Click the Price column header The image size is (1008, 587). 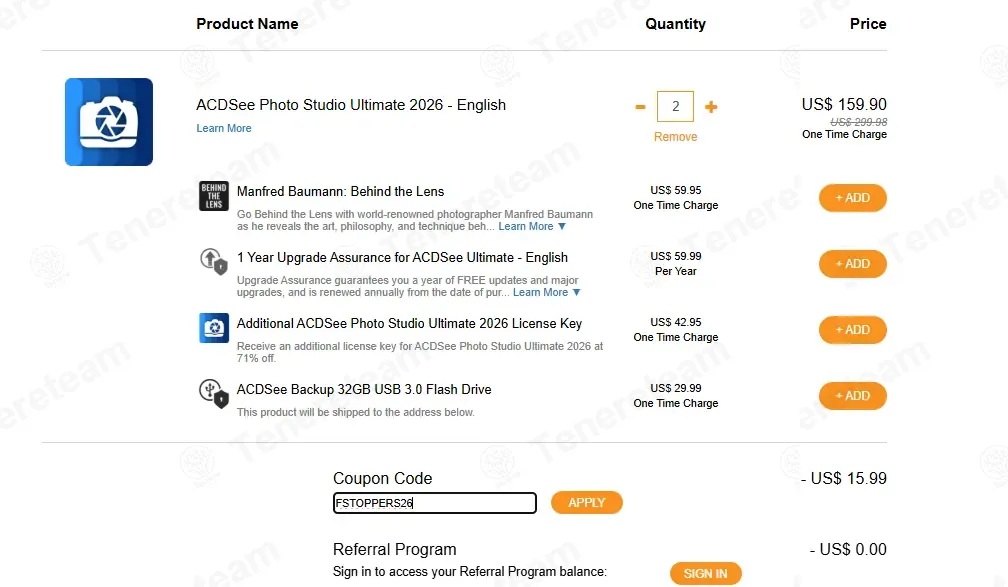pyautogui.click(x=868, y=24)
